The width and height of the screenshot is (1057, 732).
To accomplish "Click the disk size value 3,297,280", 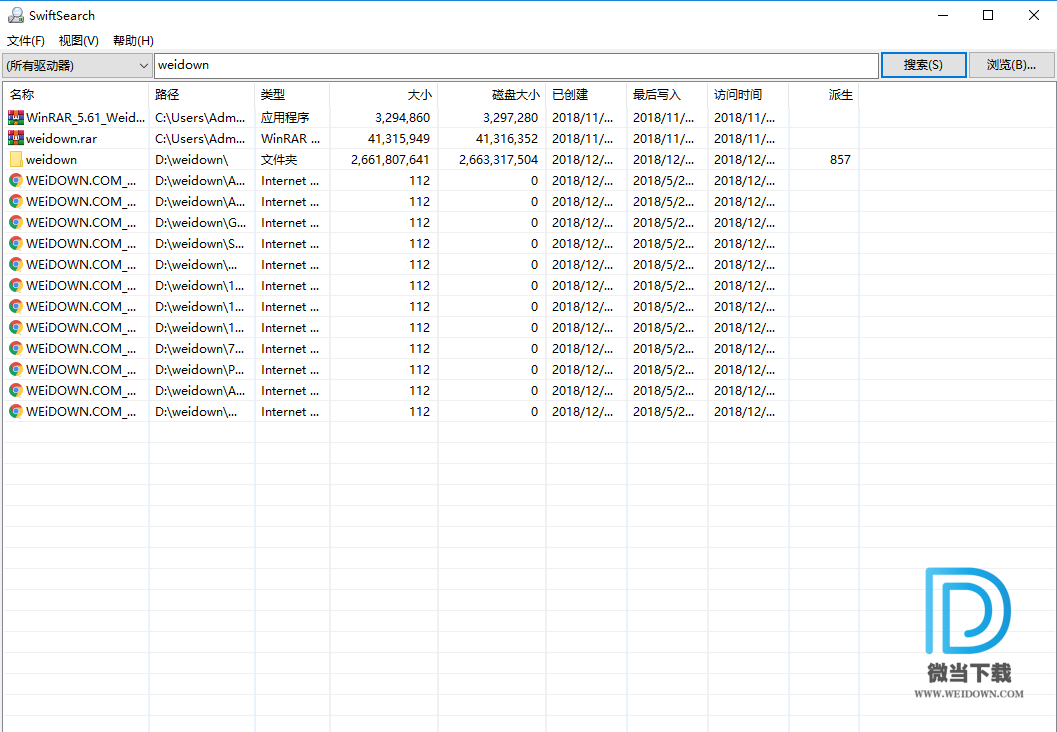I will [x=510, y=117].
